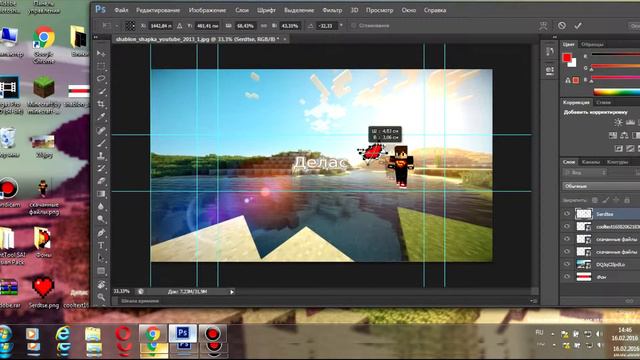Select the Zoom tool in toolbox
This screenshot has width=640, height=360.
(101, 297)
